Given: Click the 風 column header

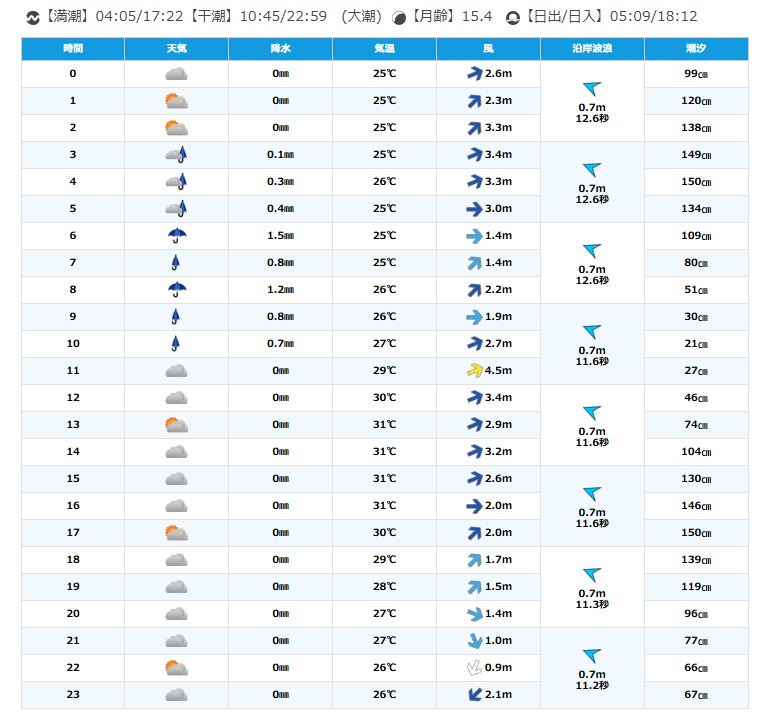Looking at the screenshot, I should tap(488, 49).
